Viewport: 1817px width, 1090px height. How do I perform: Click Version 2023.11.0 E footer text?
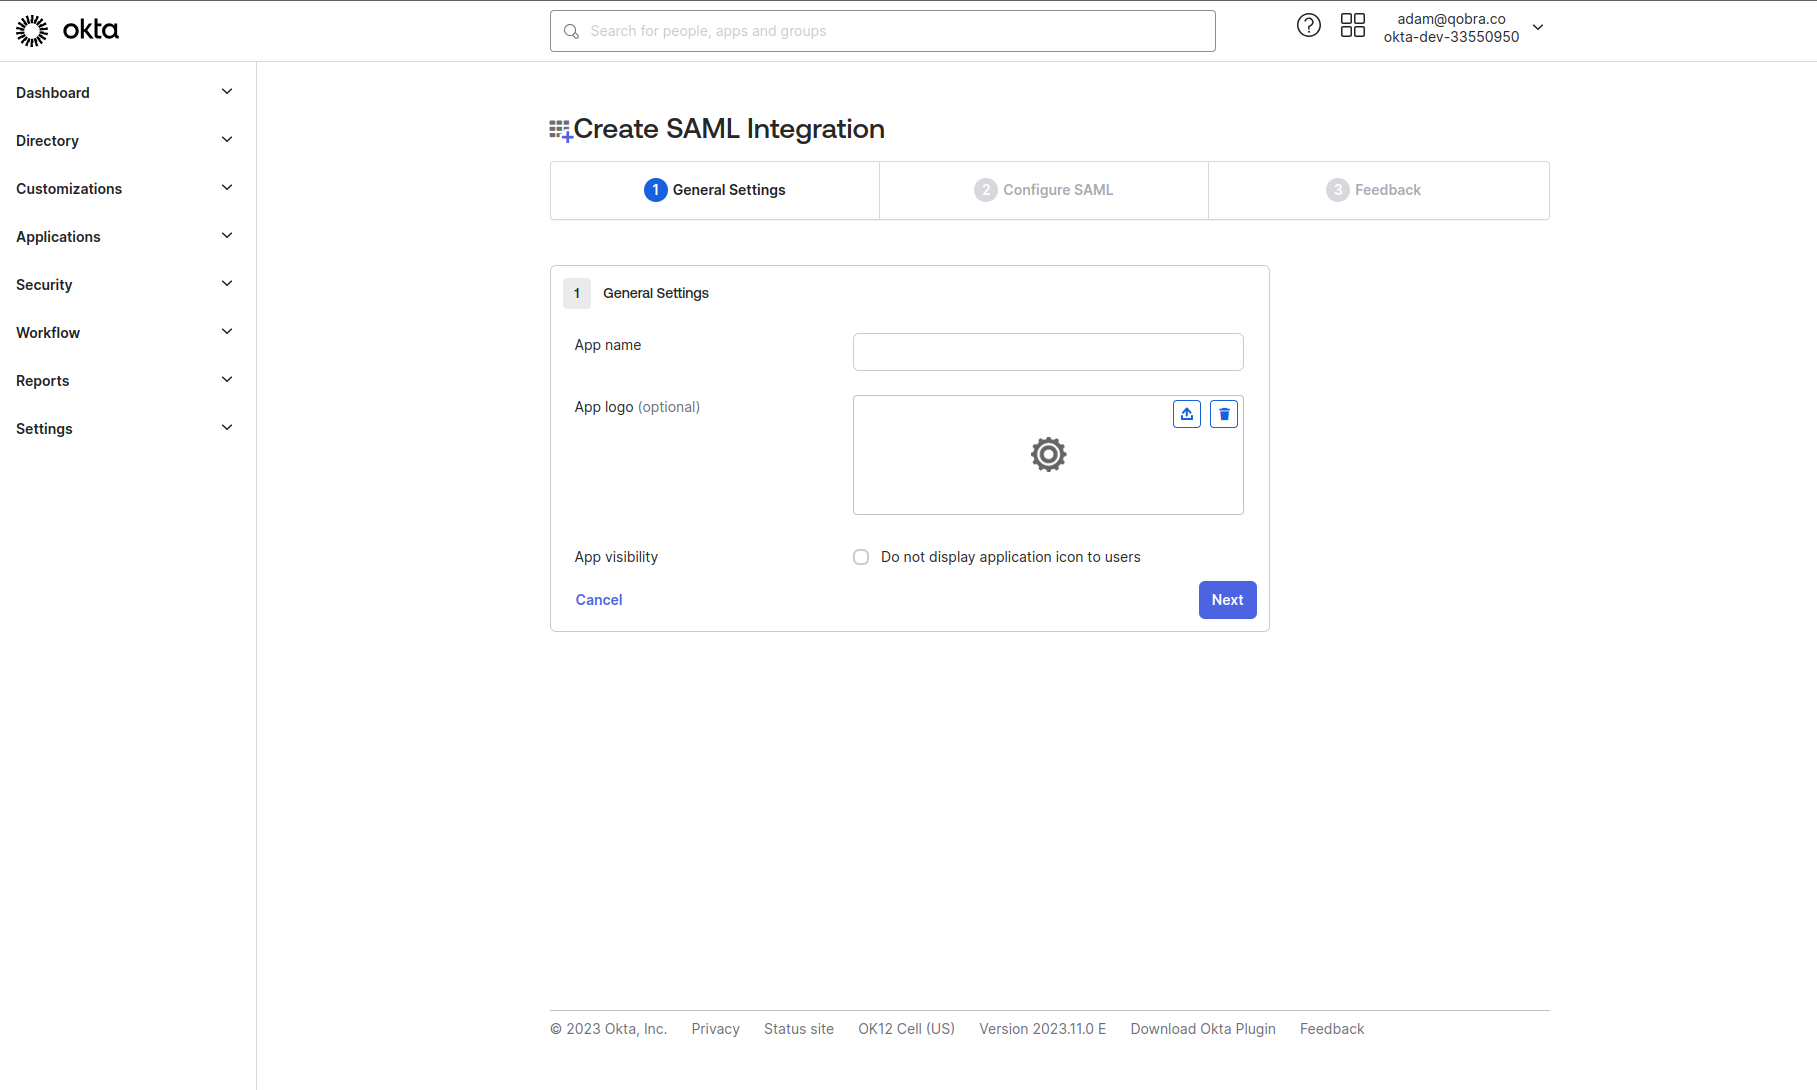[x=1043, y=1029]
